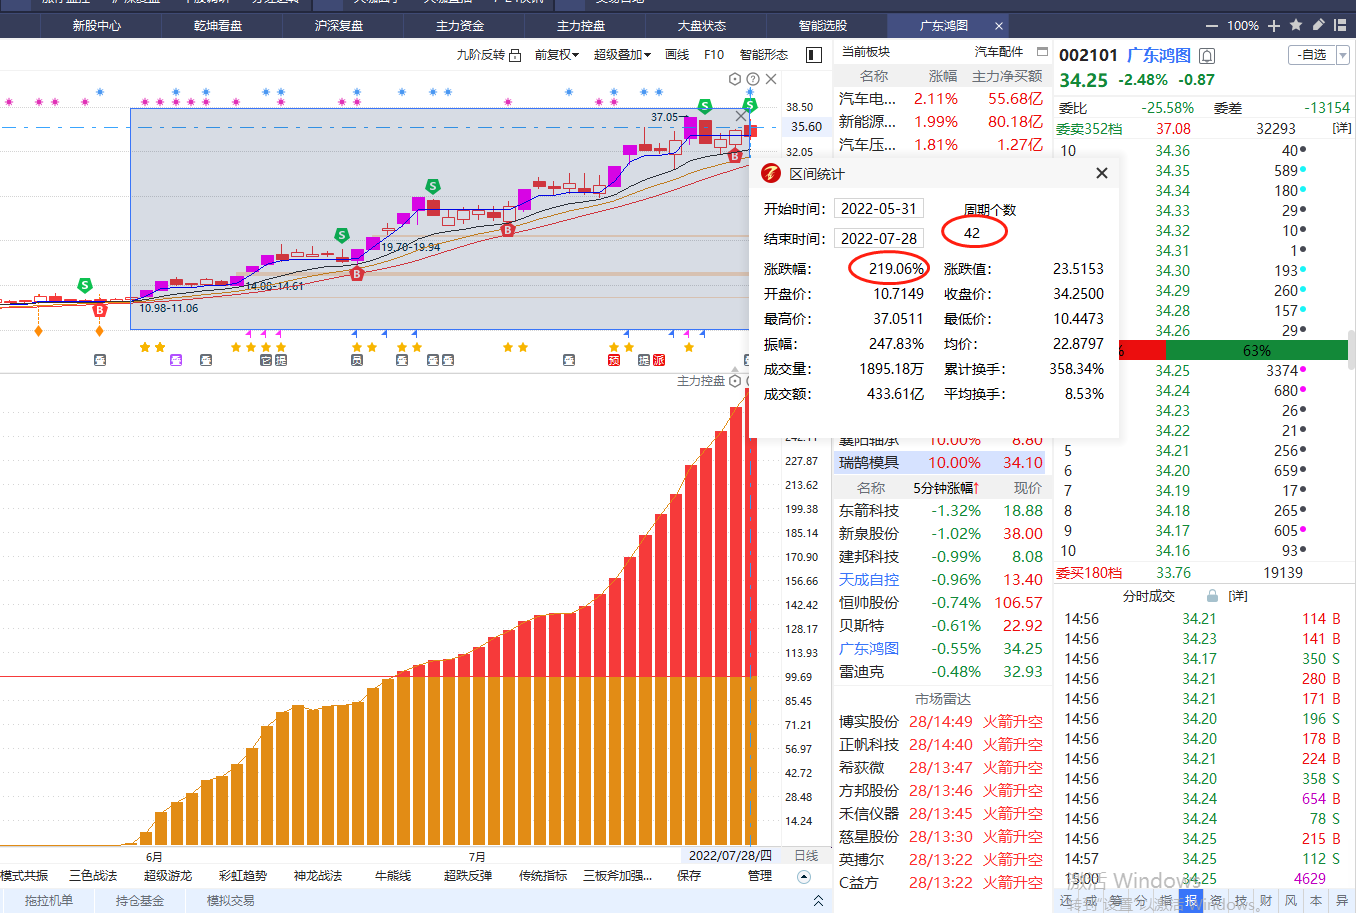
Task: Click main chart help question icon
Action: (x=753, y=79)
